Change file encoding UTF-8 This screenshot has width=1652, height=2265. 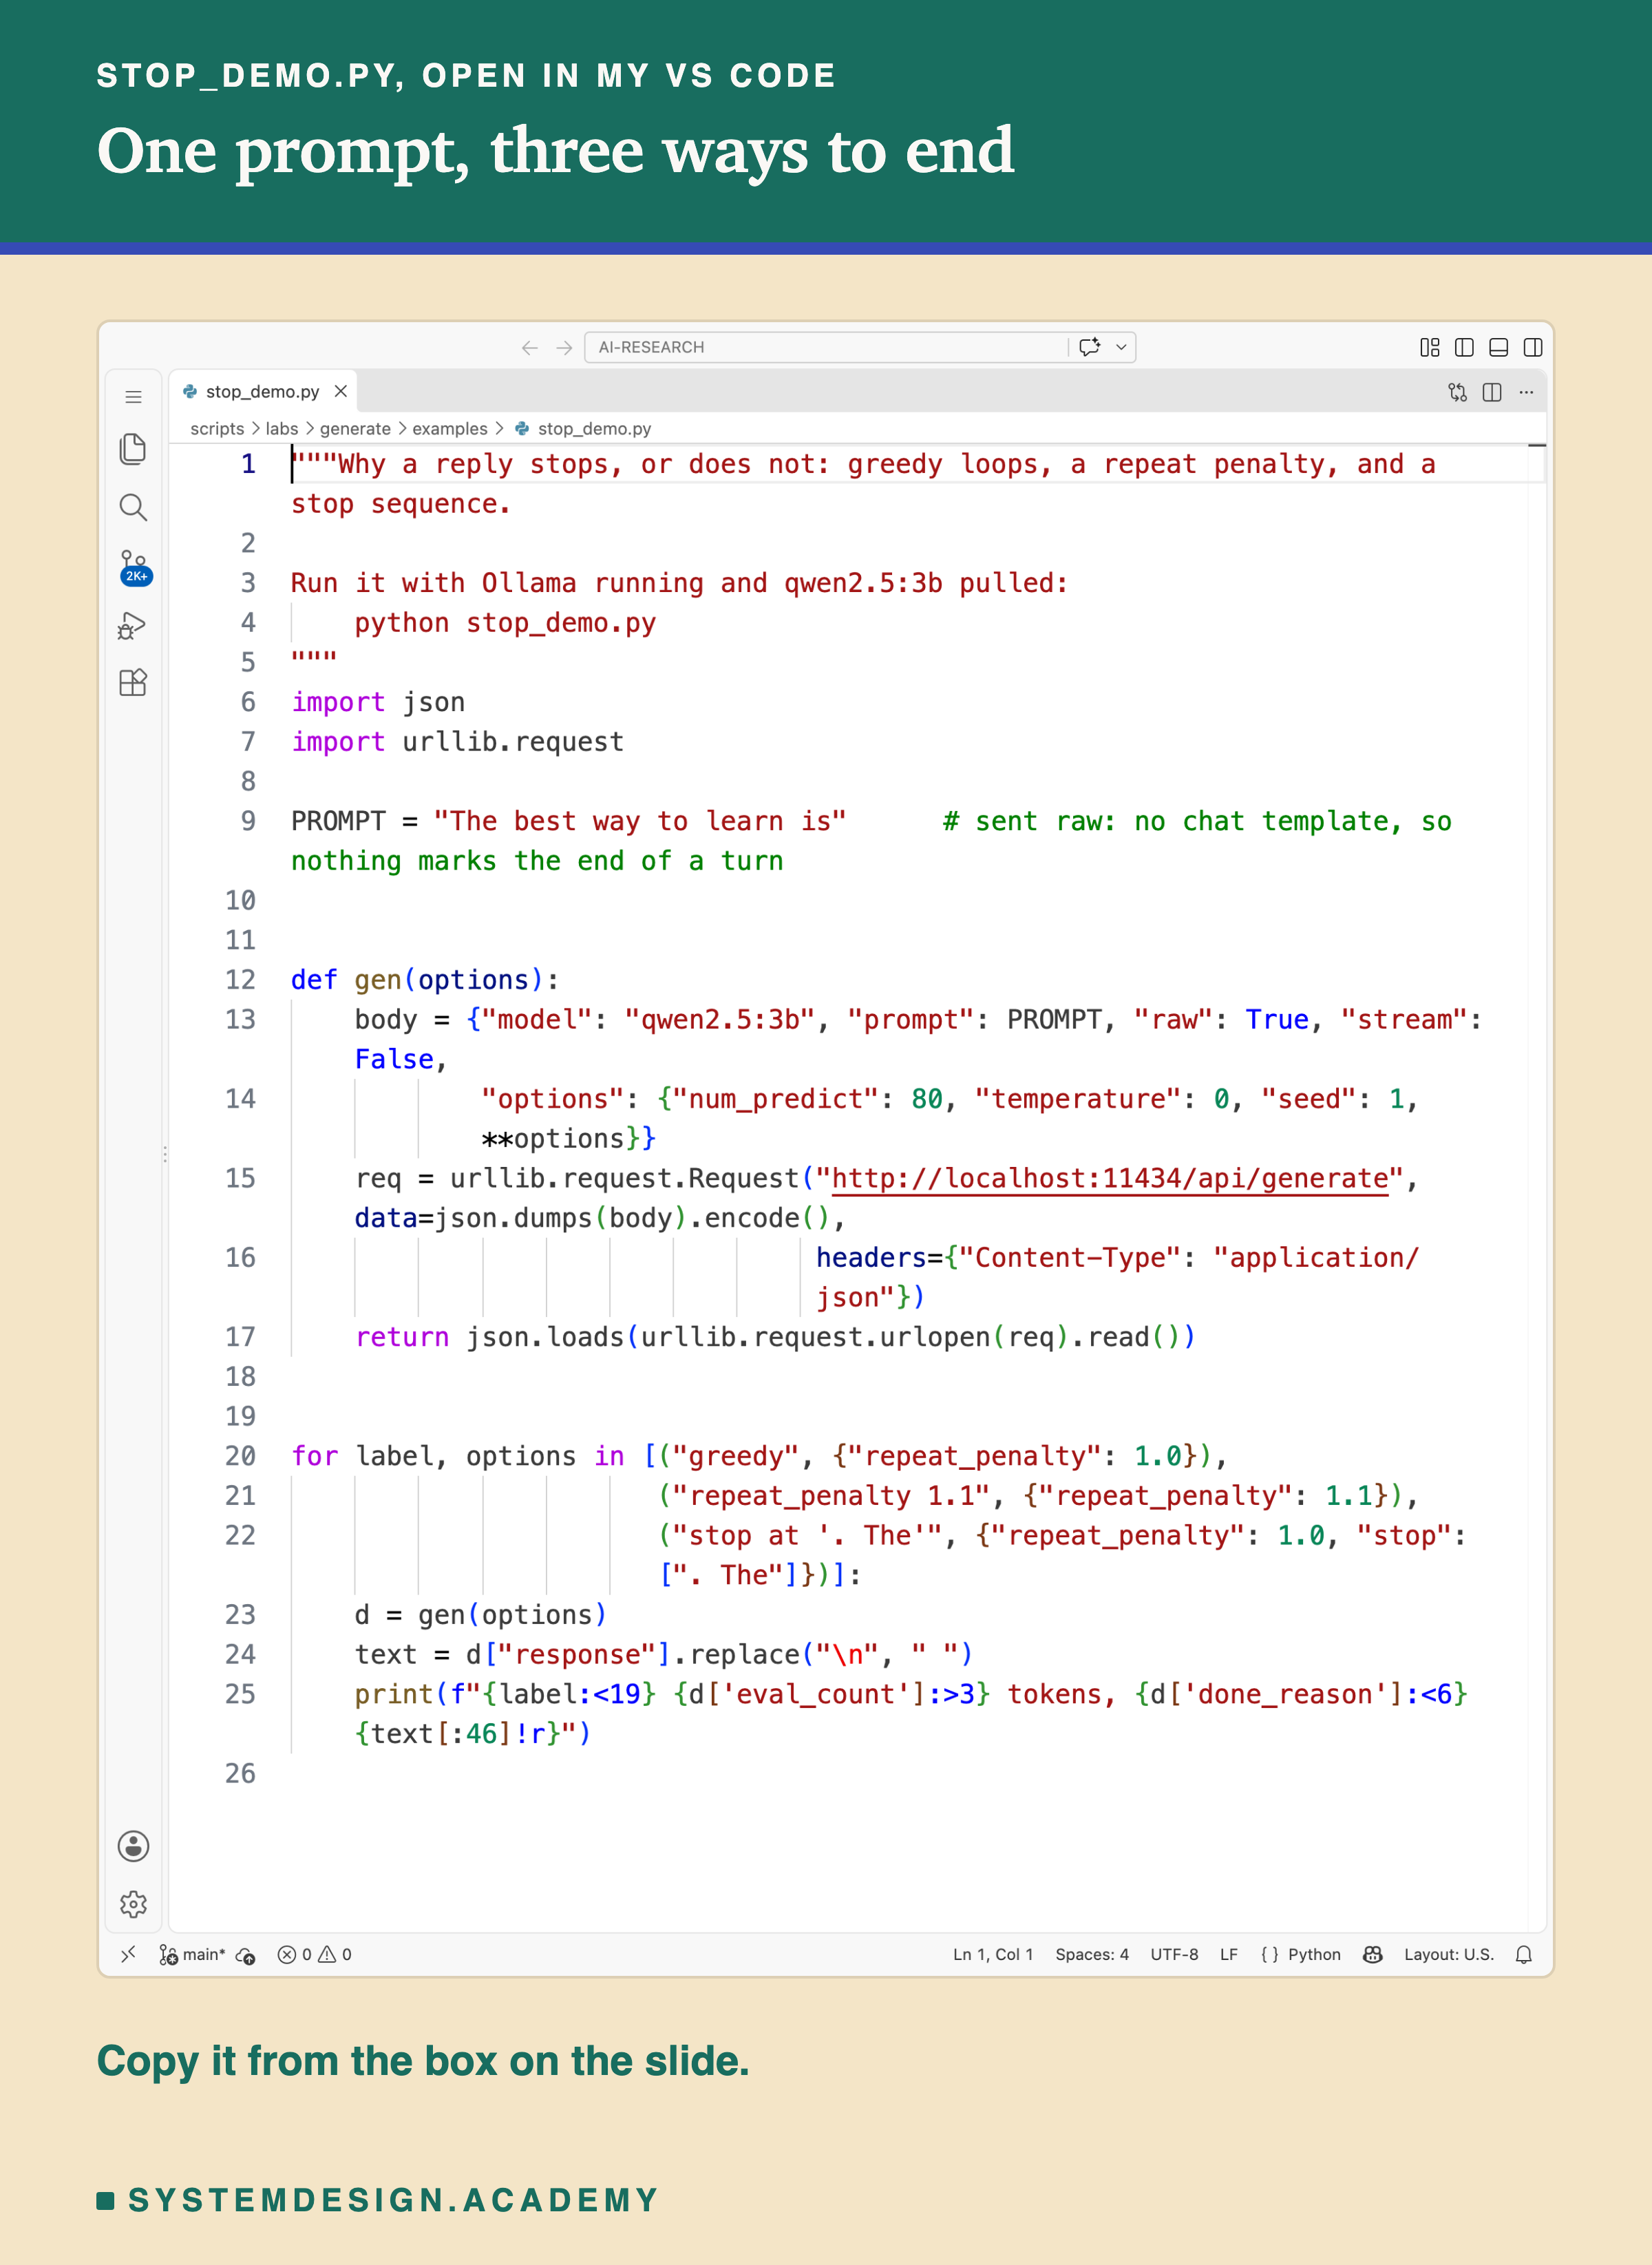(x=1174, y=1954)
